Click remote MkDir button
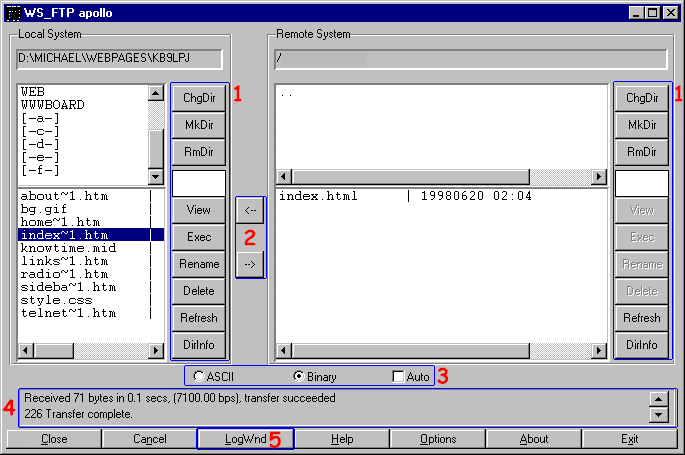 click(x=642, y=125)
